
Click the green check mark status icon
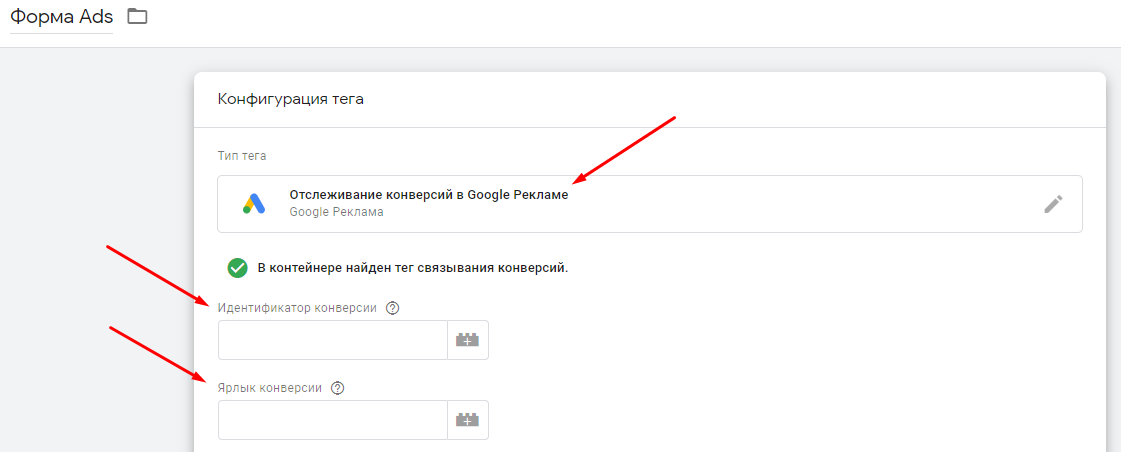point(237,268)
